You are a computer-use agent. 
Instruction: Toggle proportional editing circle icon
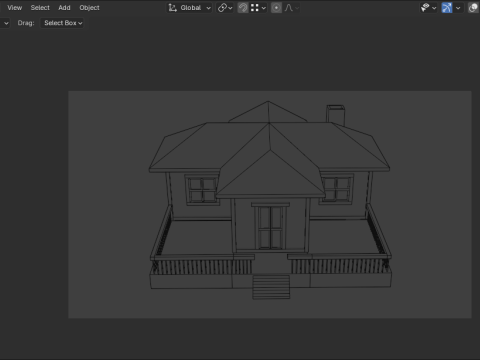(276, 8)
